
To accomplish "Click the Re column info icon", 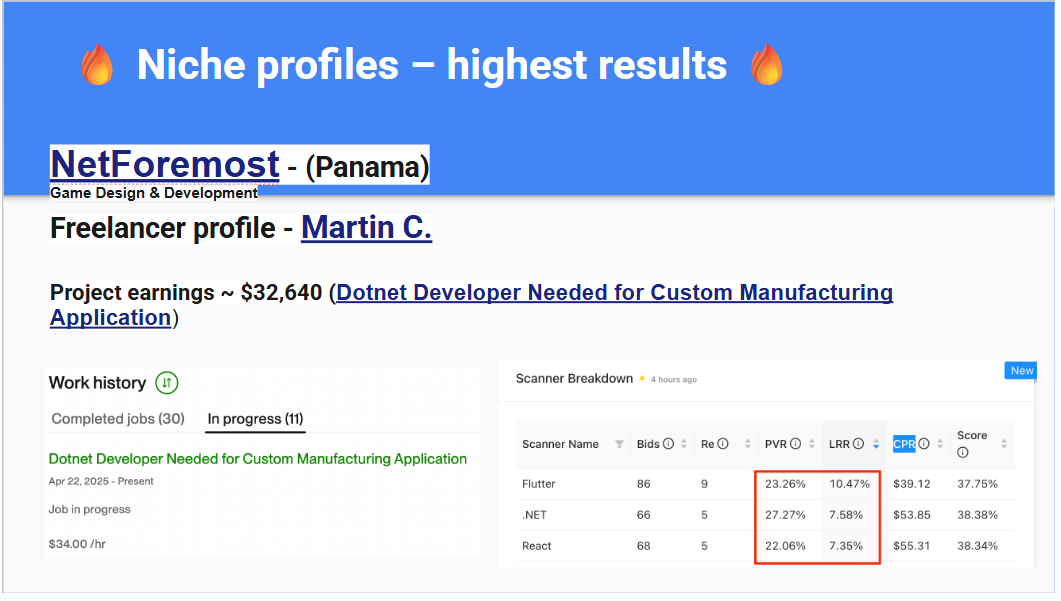I will coord(723,444).
